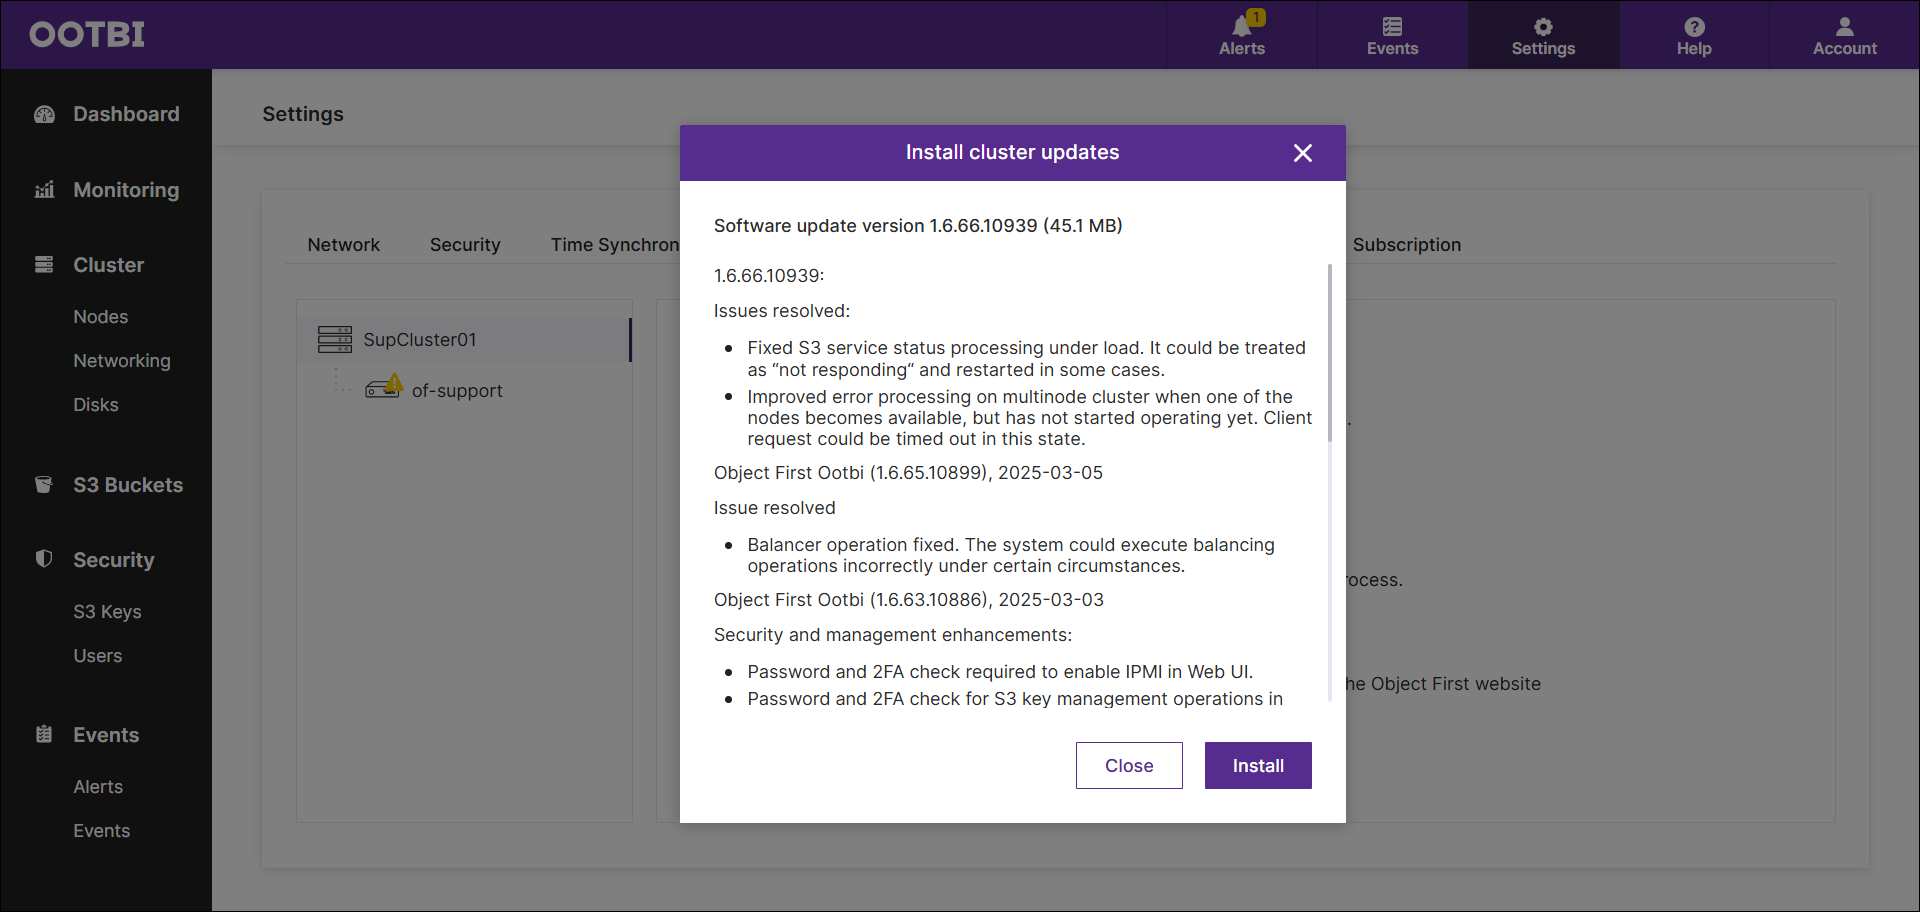Switch to the Network settings tab
The height and width of the screenshot is (912, 1920).
(343, 245)
